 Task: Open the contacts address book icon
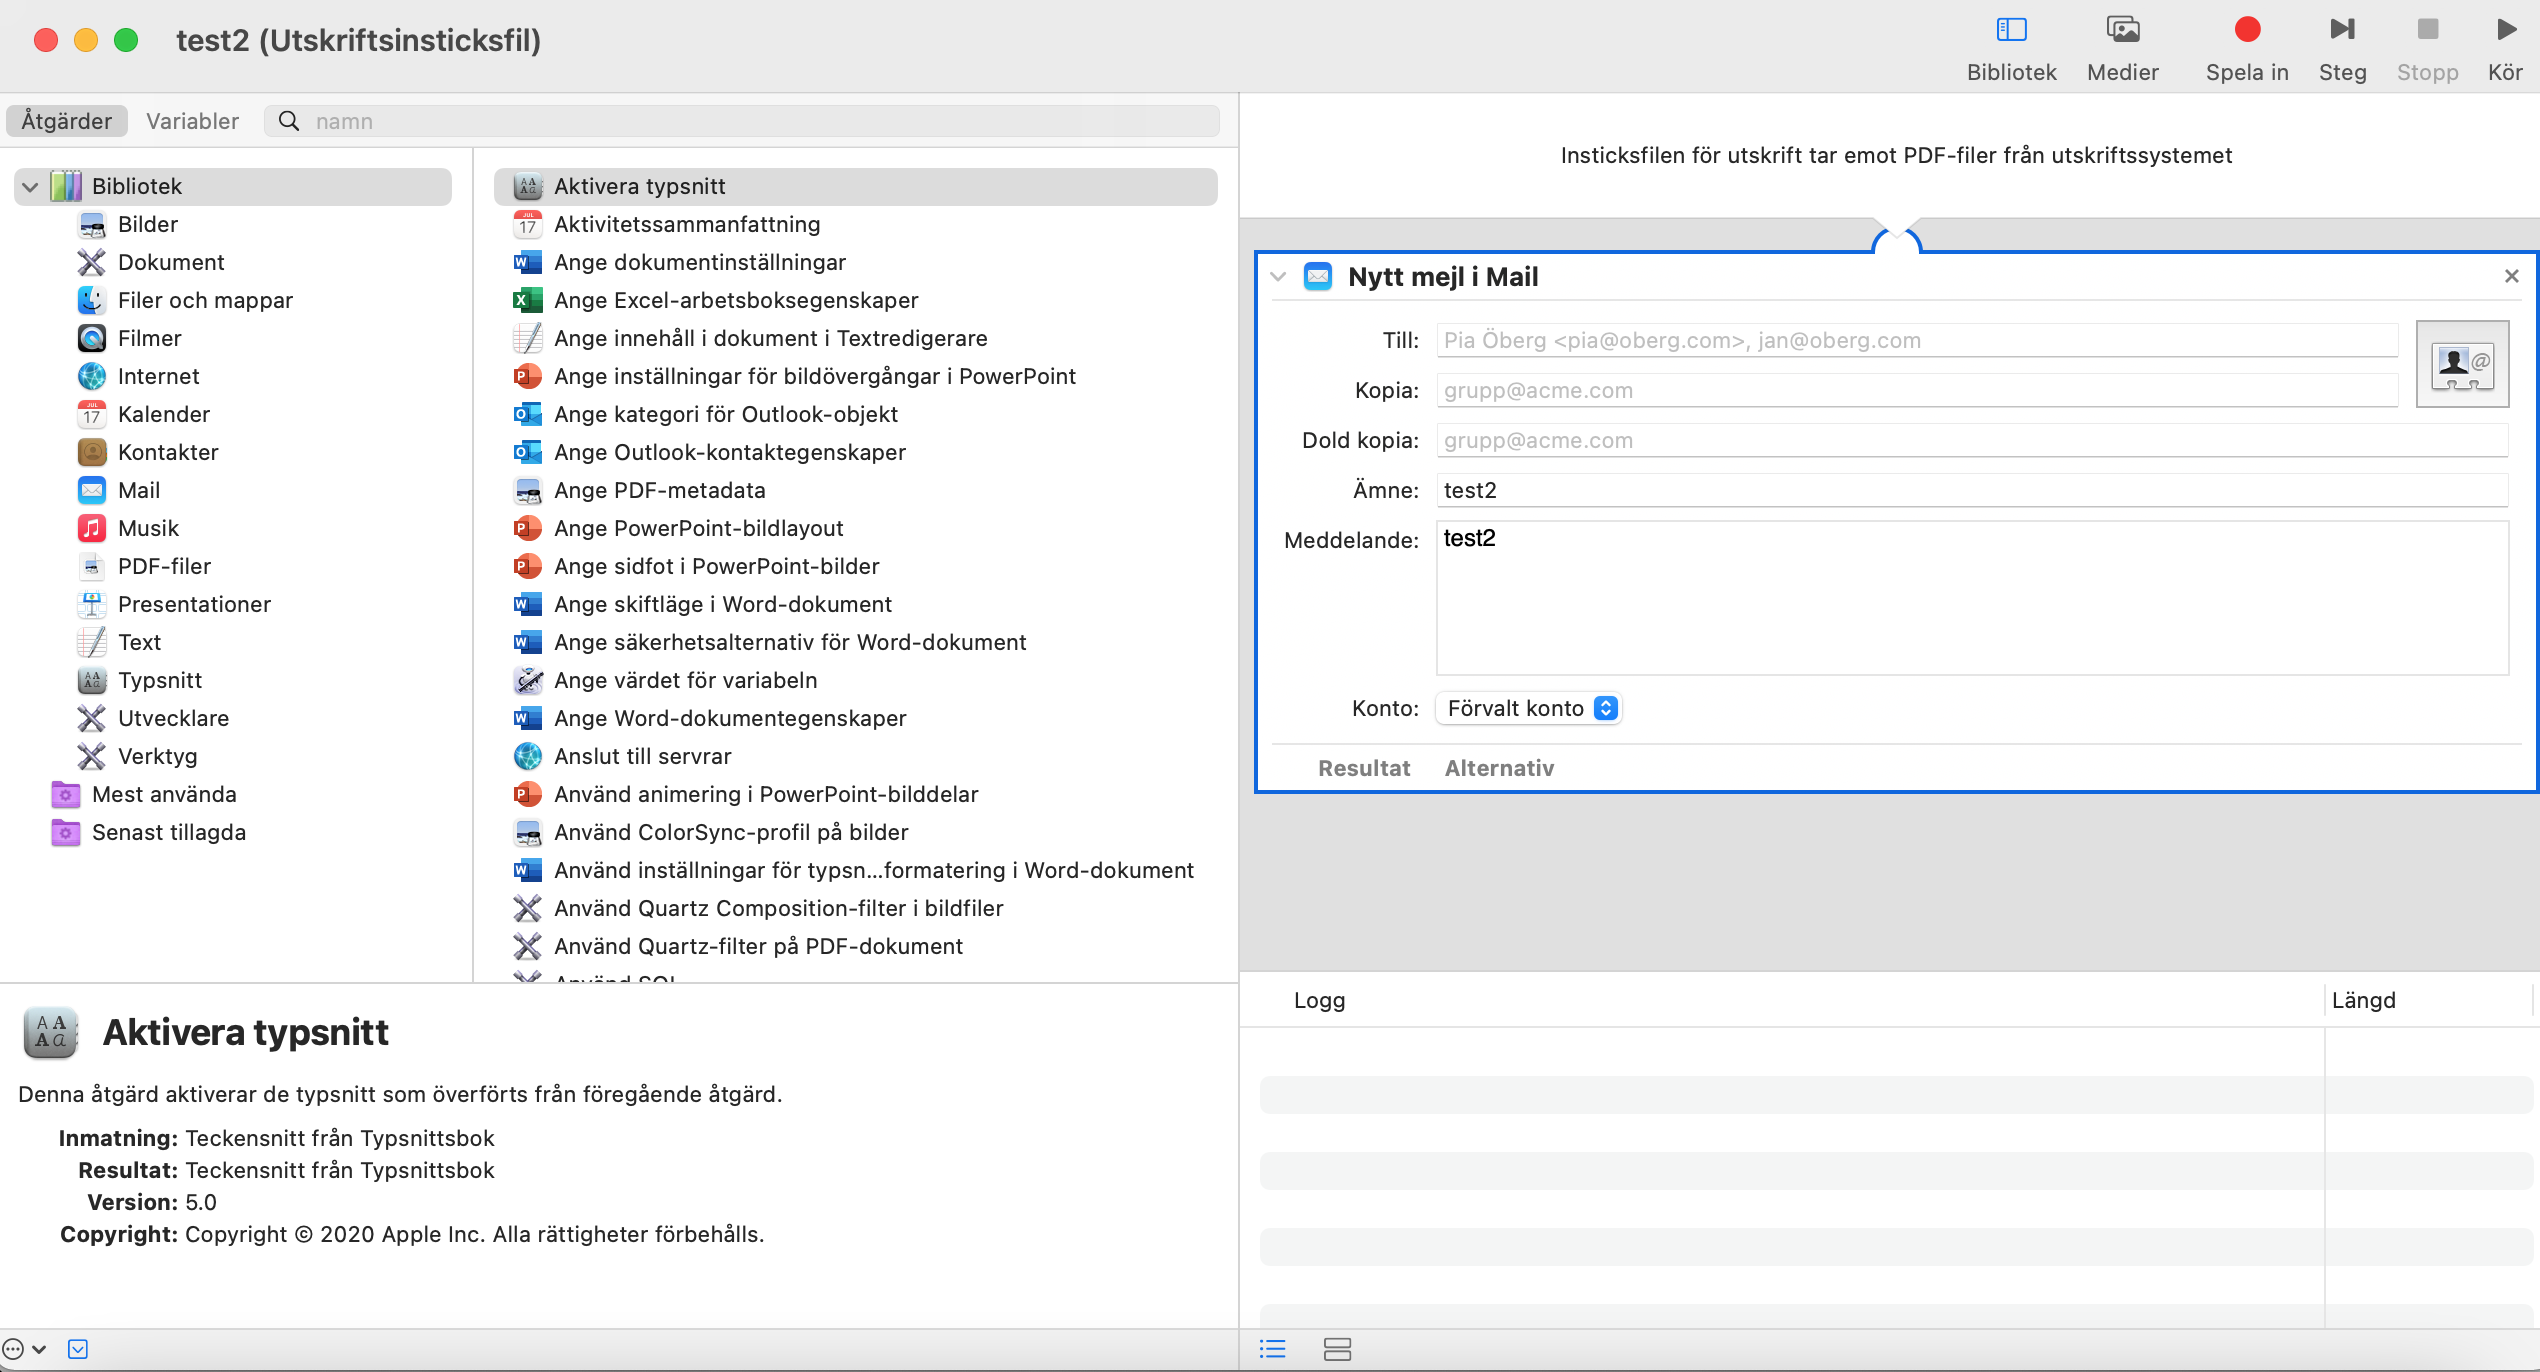(x=2461, y=364)
